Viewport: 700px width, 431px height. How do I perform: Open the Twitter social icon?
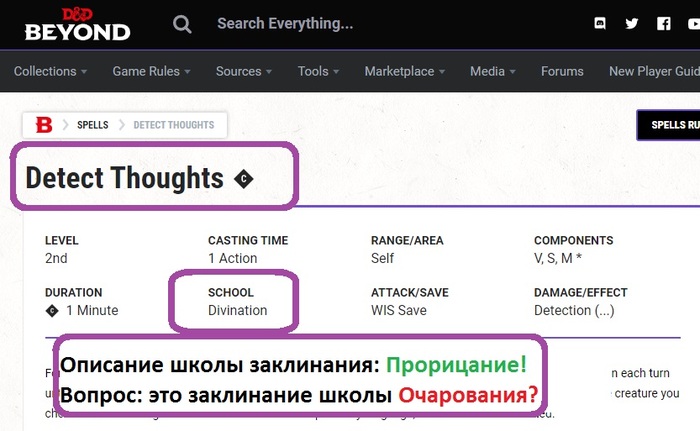pyautogui.click(x=631, y=24)
